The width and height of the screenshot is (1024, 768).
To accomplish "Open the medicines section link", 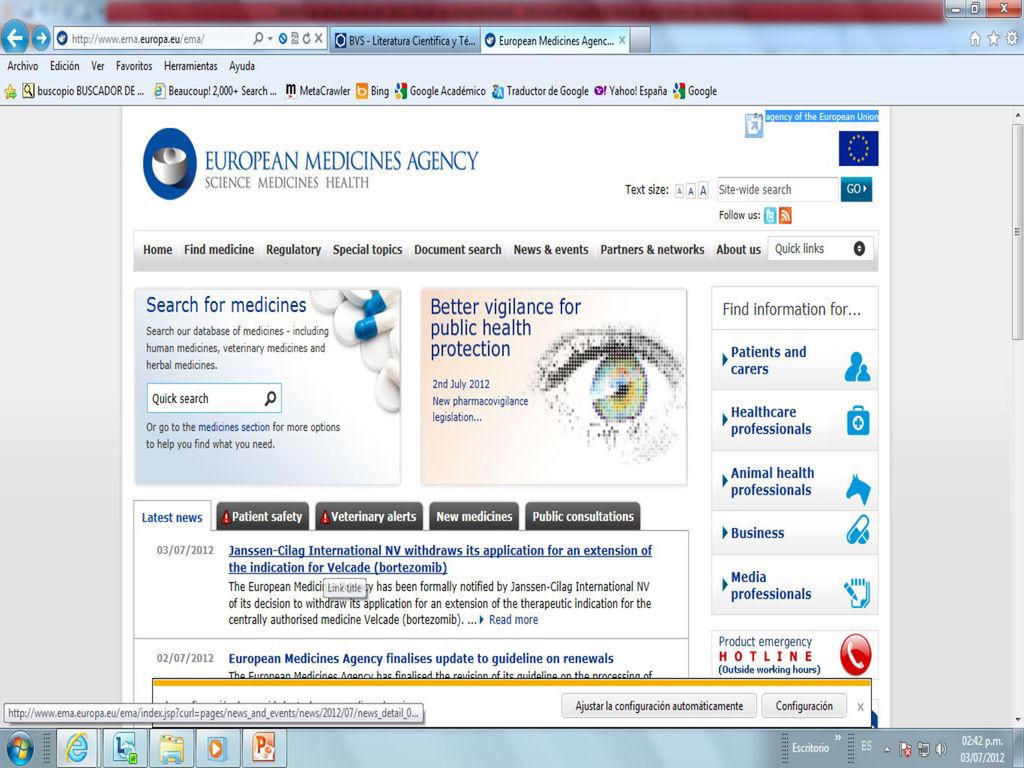I will (234, 427).
